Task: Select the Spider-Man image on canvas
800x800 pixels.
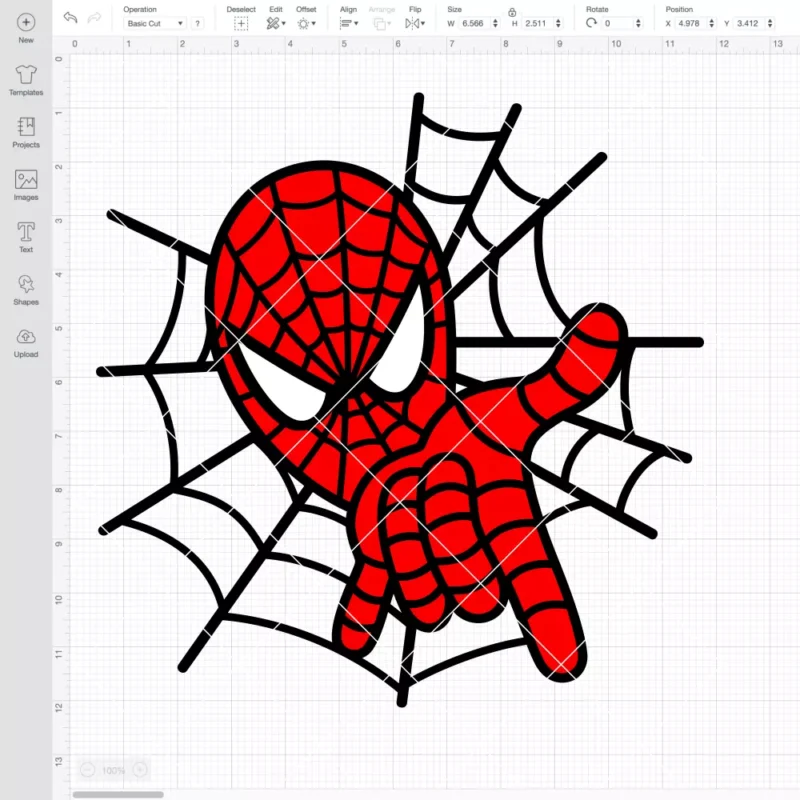Action: pos(401,399)
